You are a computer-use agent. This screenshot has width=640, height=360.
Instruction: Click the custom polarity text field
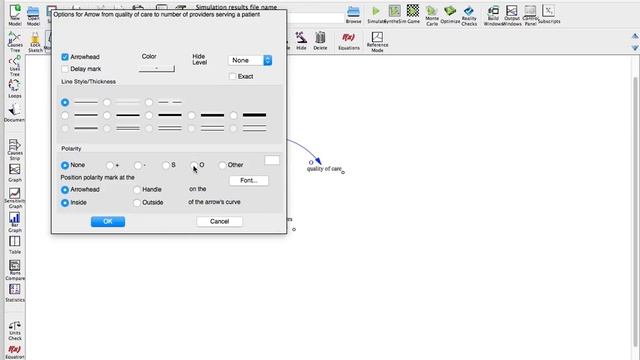click(x=272, y=160)
